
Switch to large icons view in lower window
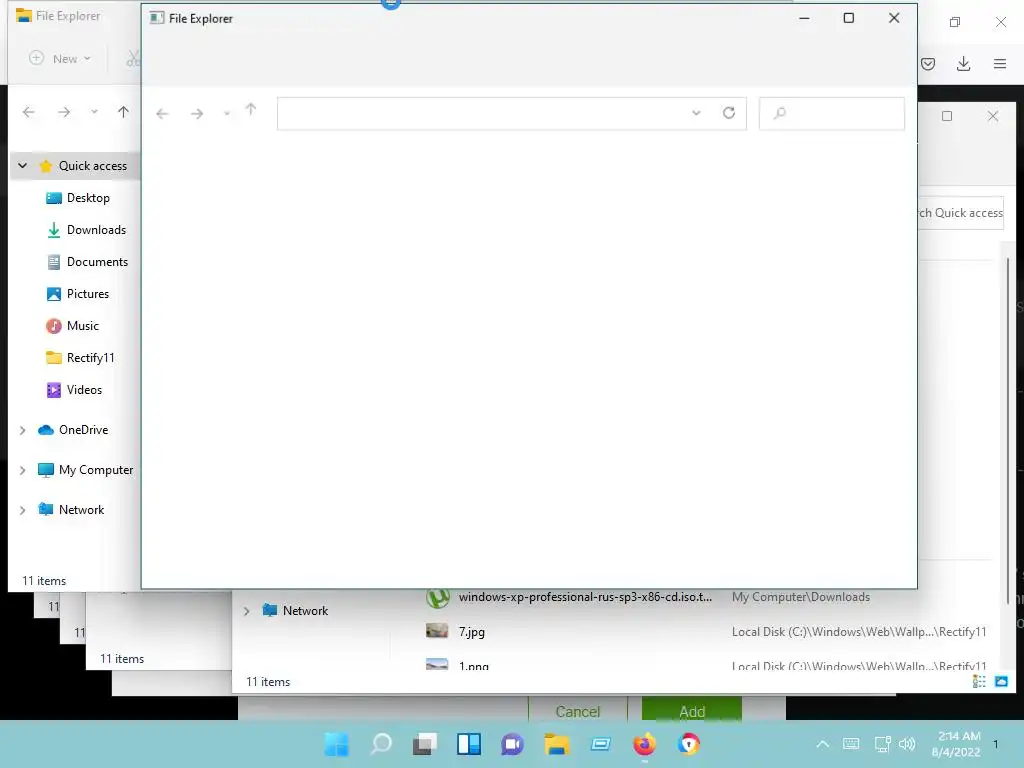(x=1001, y=682)
